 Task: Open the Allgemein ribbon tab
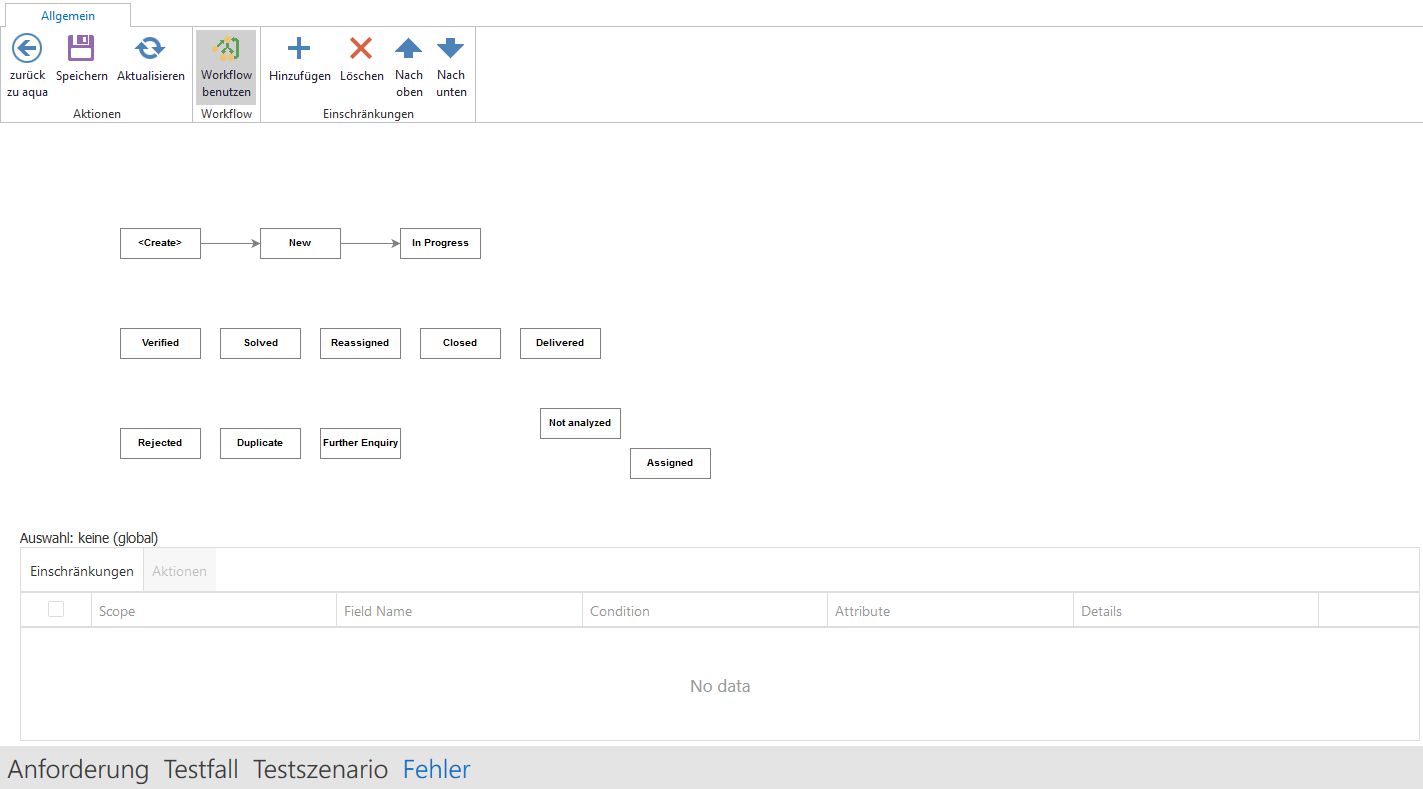(68, 16)
